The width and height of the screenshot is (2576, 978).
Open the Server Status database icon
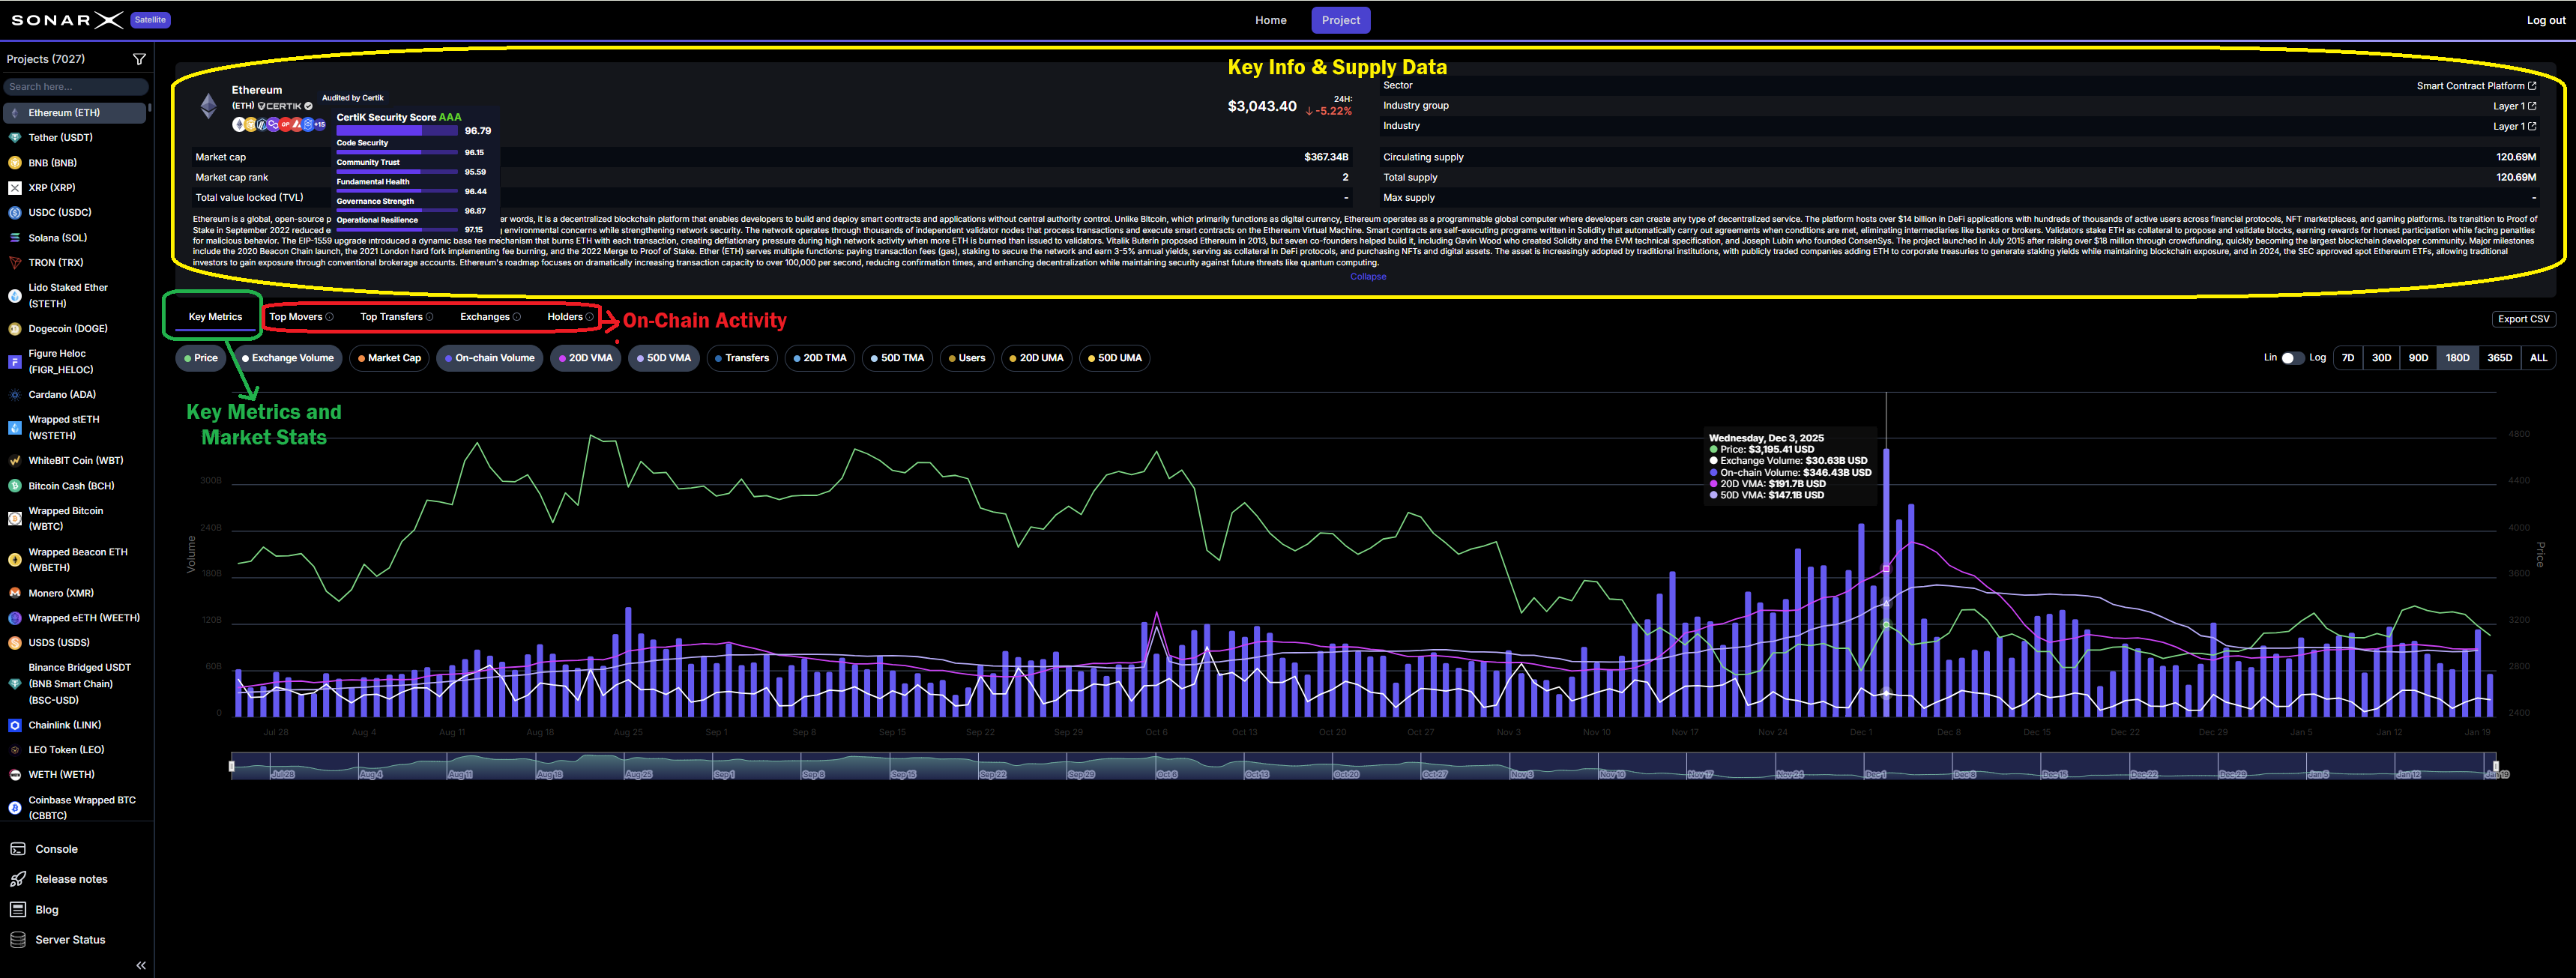(x=18, y=940)
